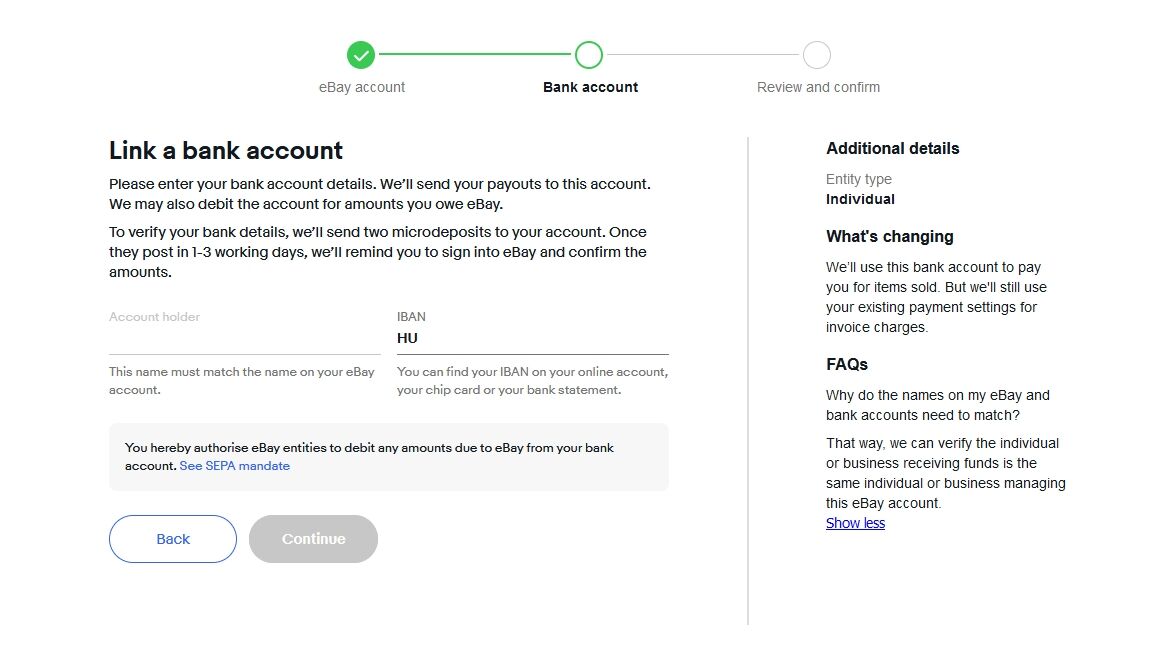Click the green checkmark step icon
This screenshot has width=1149, height=671.
[x=361, y=55]
